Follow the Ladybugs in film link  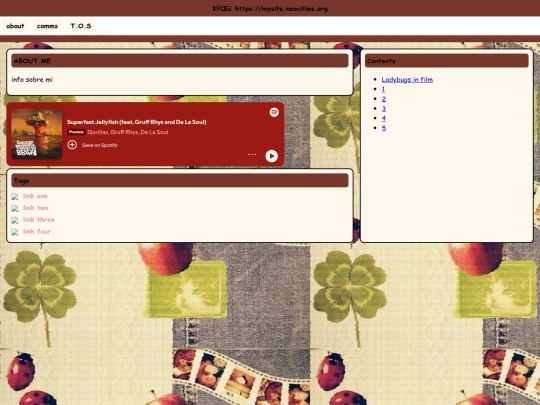[x=407, y=80]
